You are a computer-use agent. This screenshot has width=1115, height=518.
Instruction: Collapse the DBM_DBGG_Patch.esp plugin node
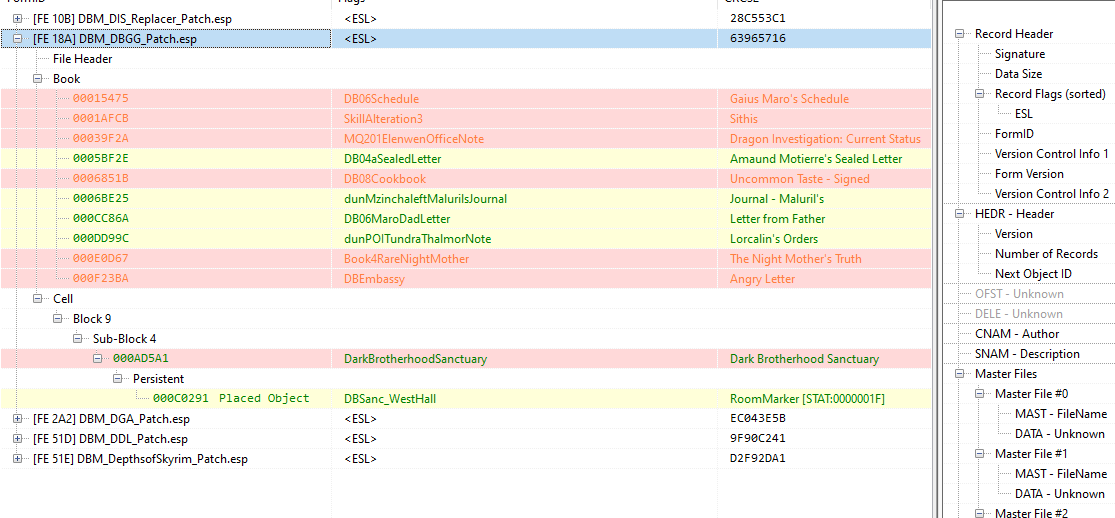(18, 39)
